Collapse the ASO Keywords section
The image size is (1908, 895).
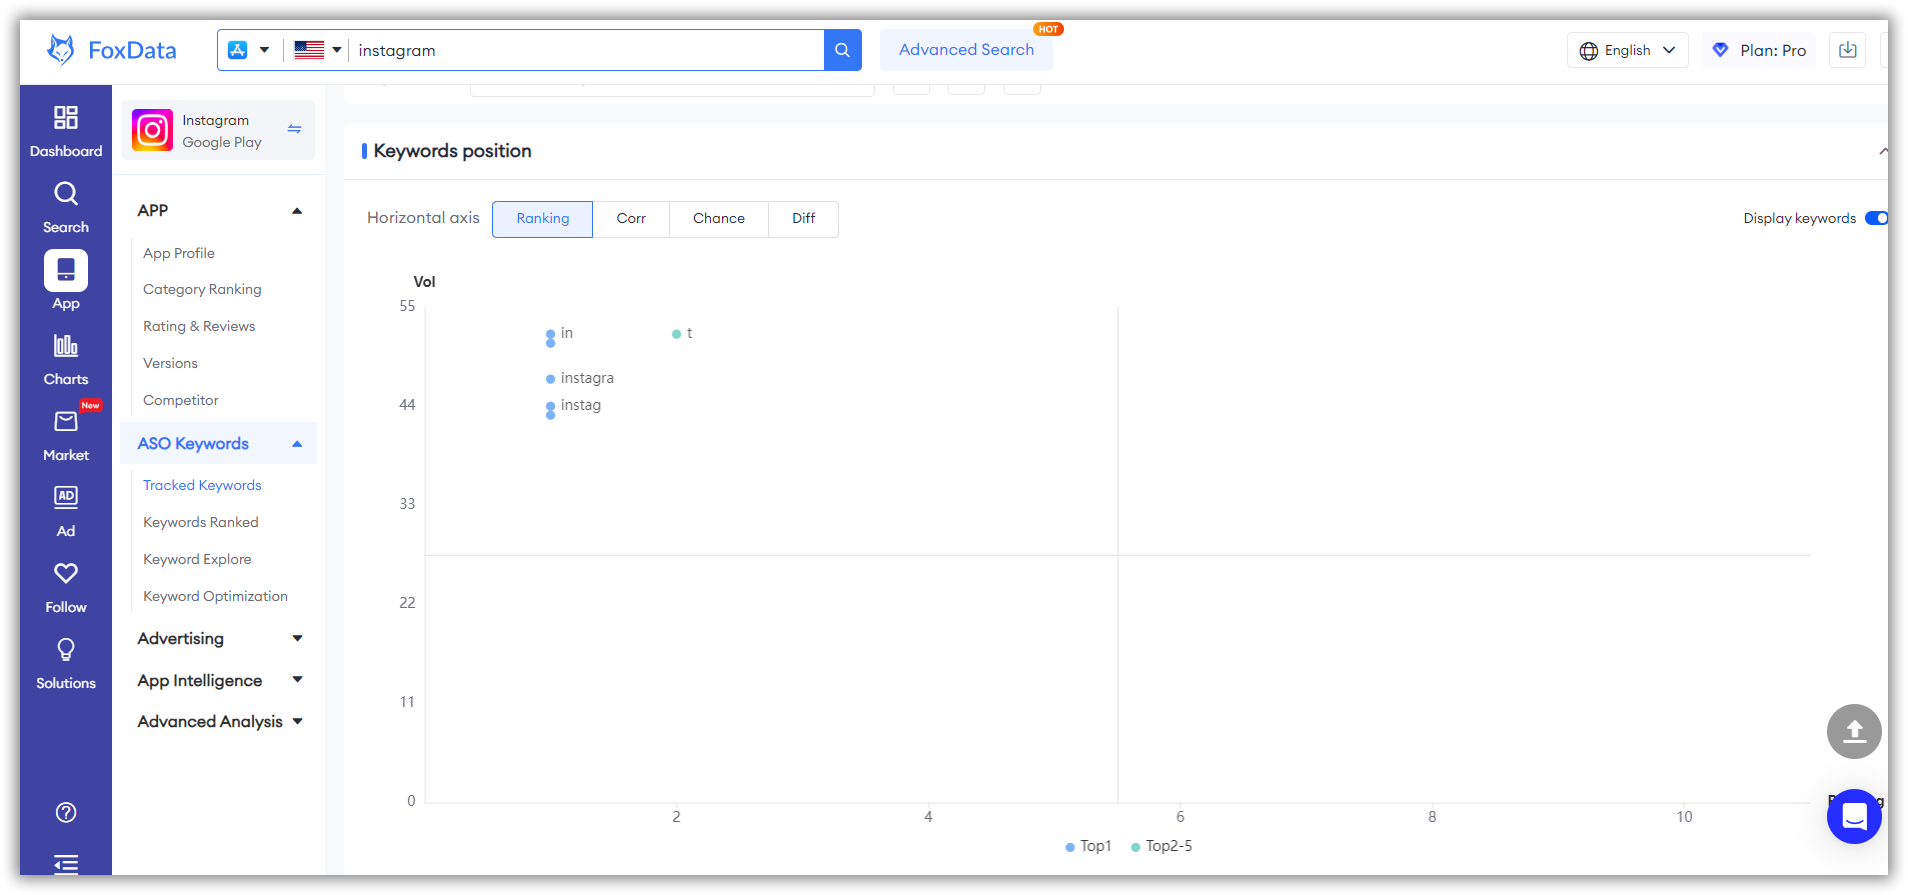(x=297, y=444)
